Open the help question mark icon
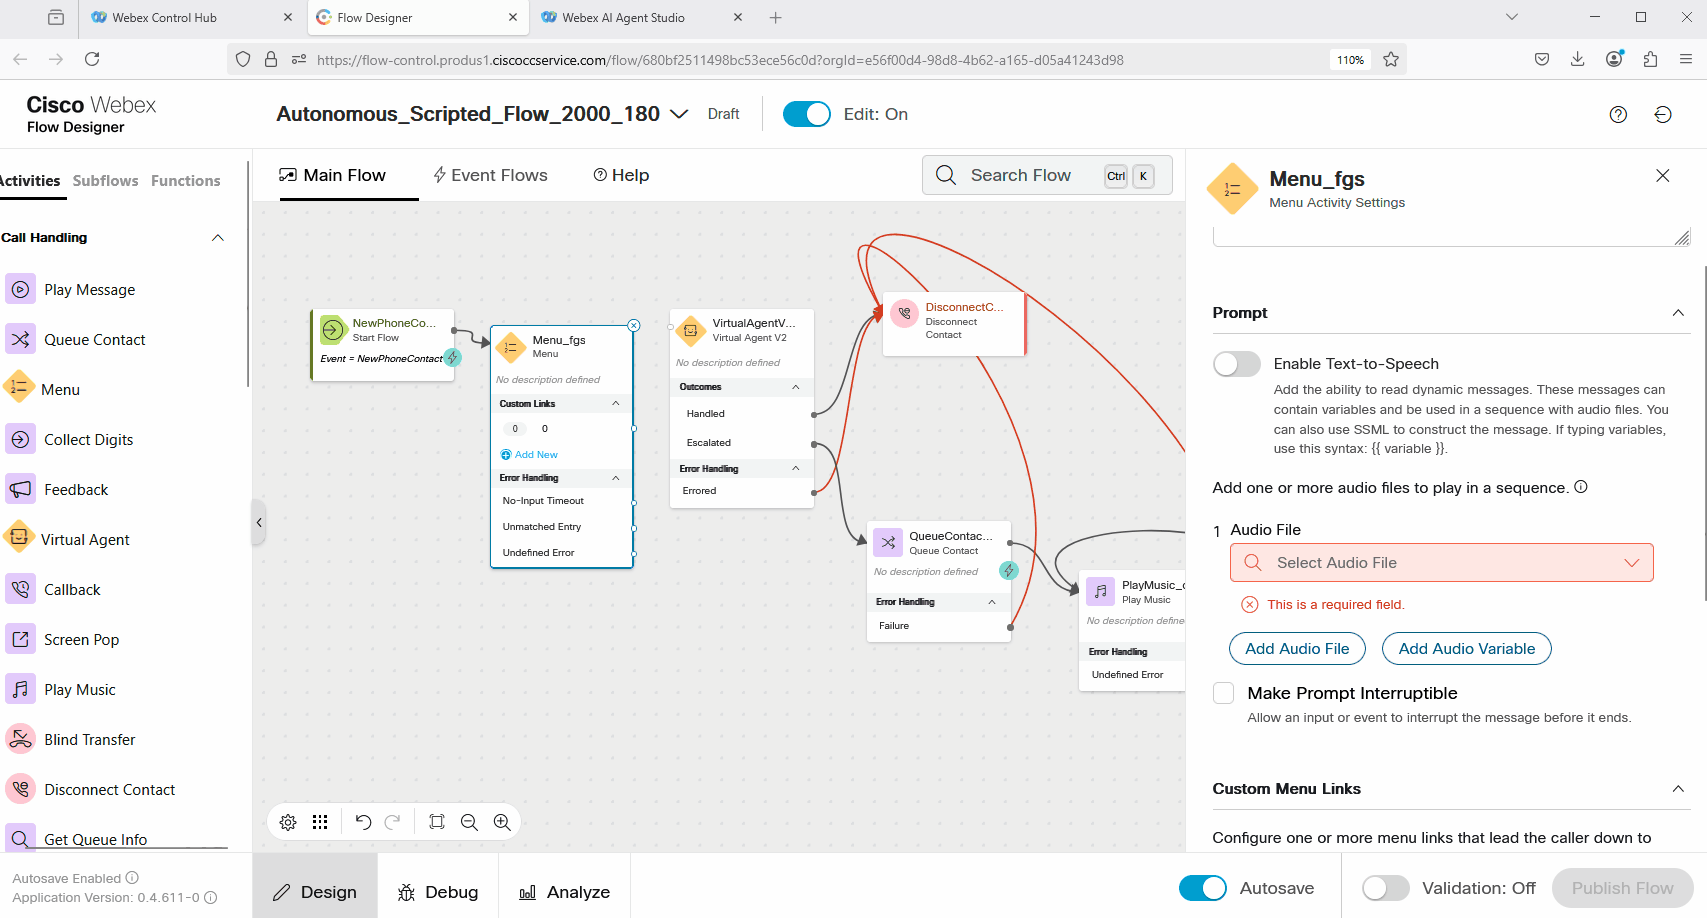Screen dimensions: 1707x918 tap(1618, 115)
